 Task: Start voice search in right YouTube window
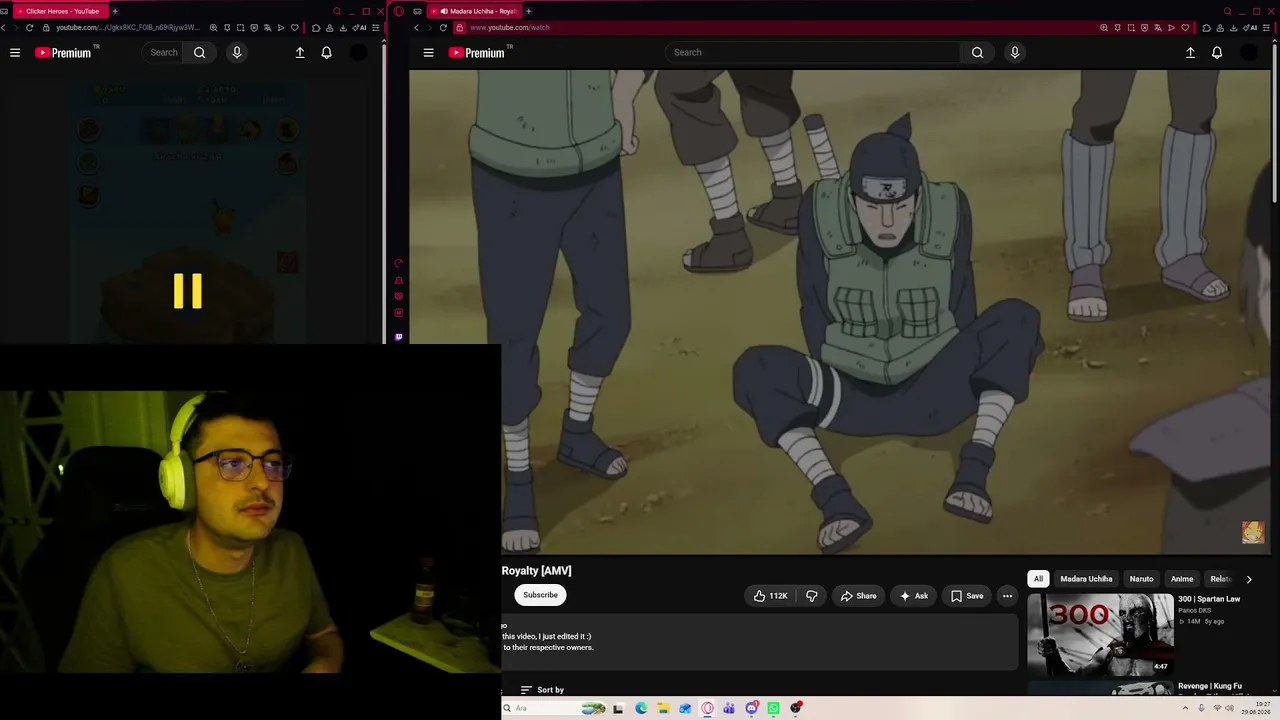coord(1015,53)
